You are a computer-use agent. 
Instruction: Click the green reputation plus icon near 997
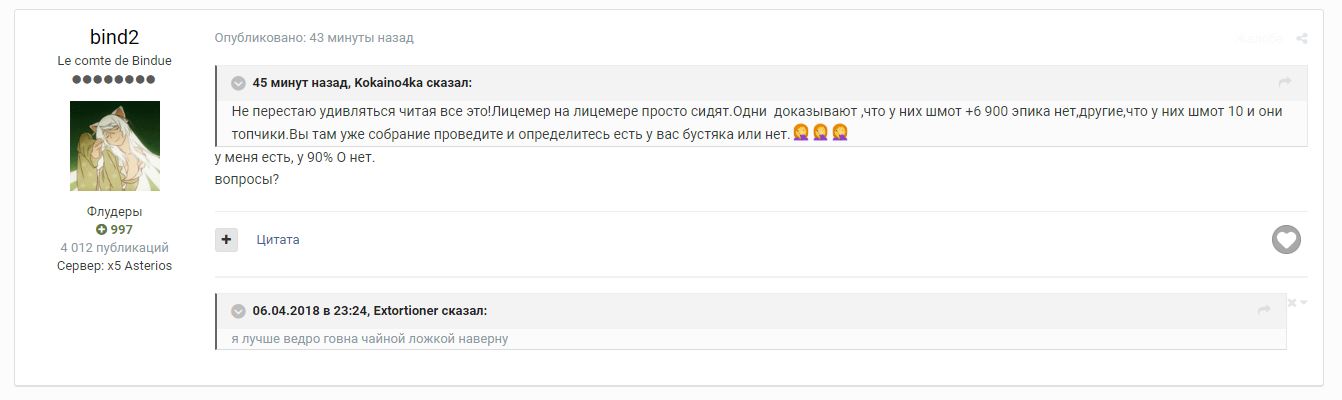point(101,230)
